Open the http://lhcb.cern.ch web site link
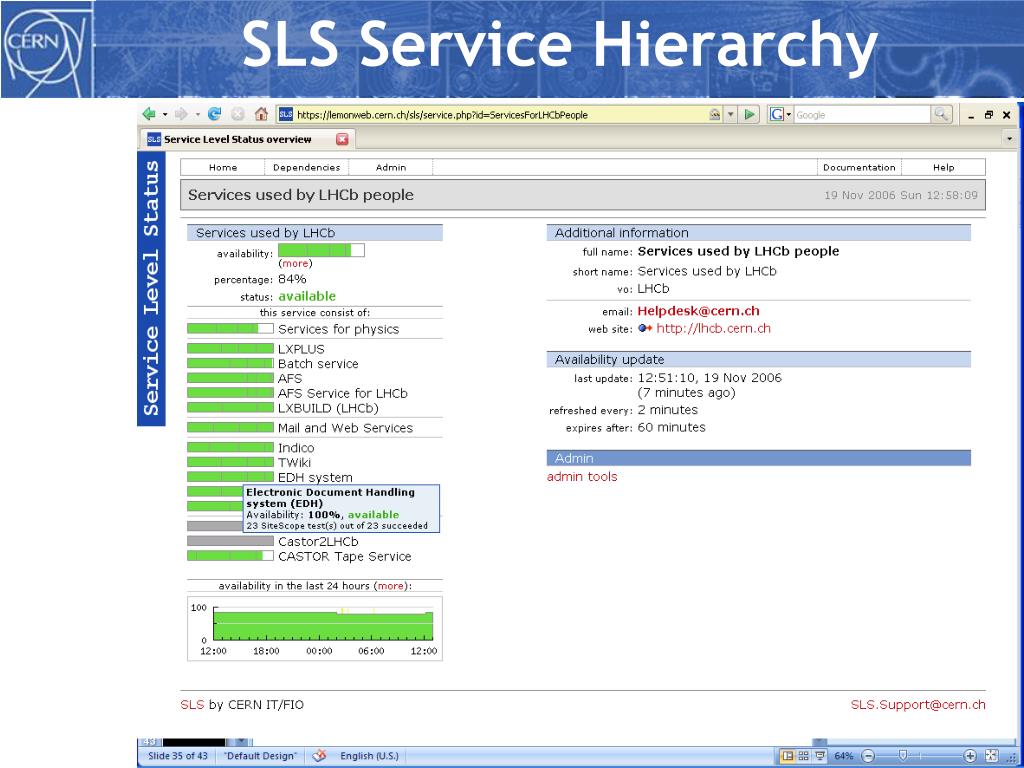 713,328
